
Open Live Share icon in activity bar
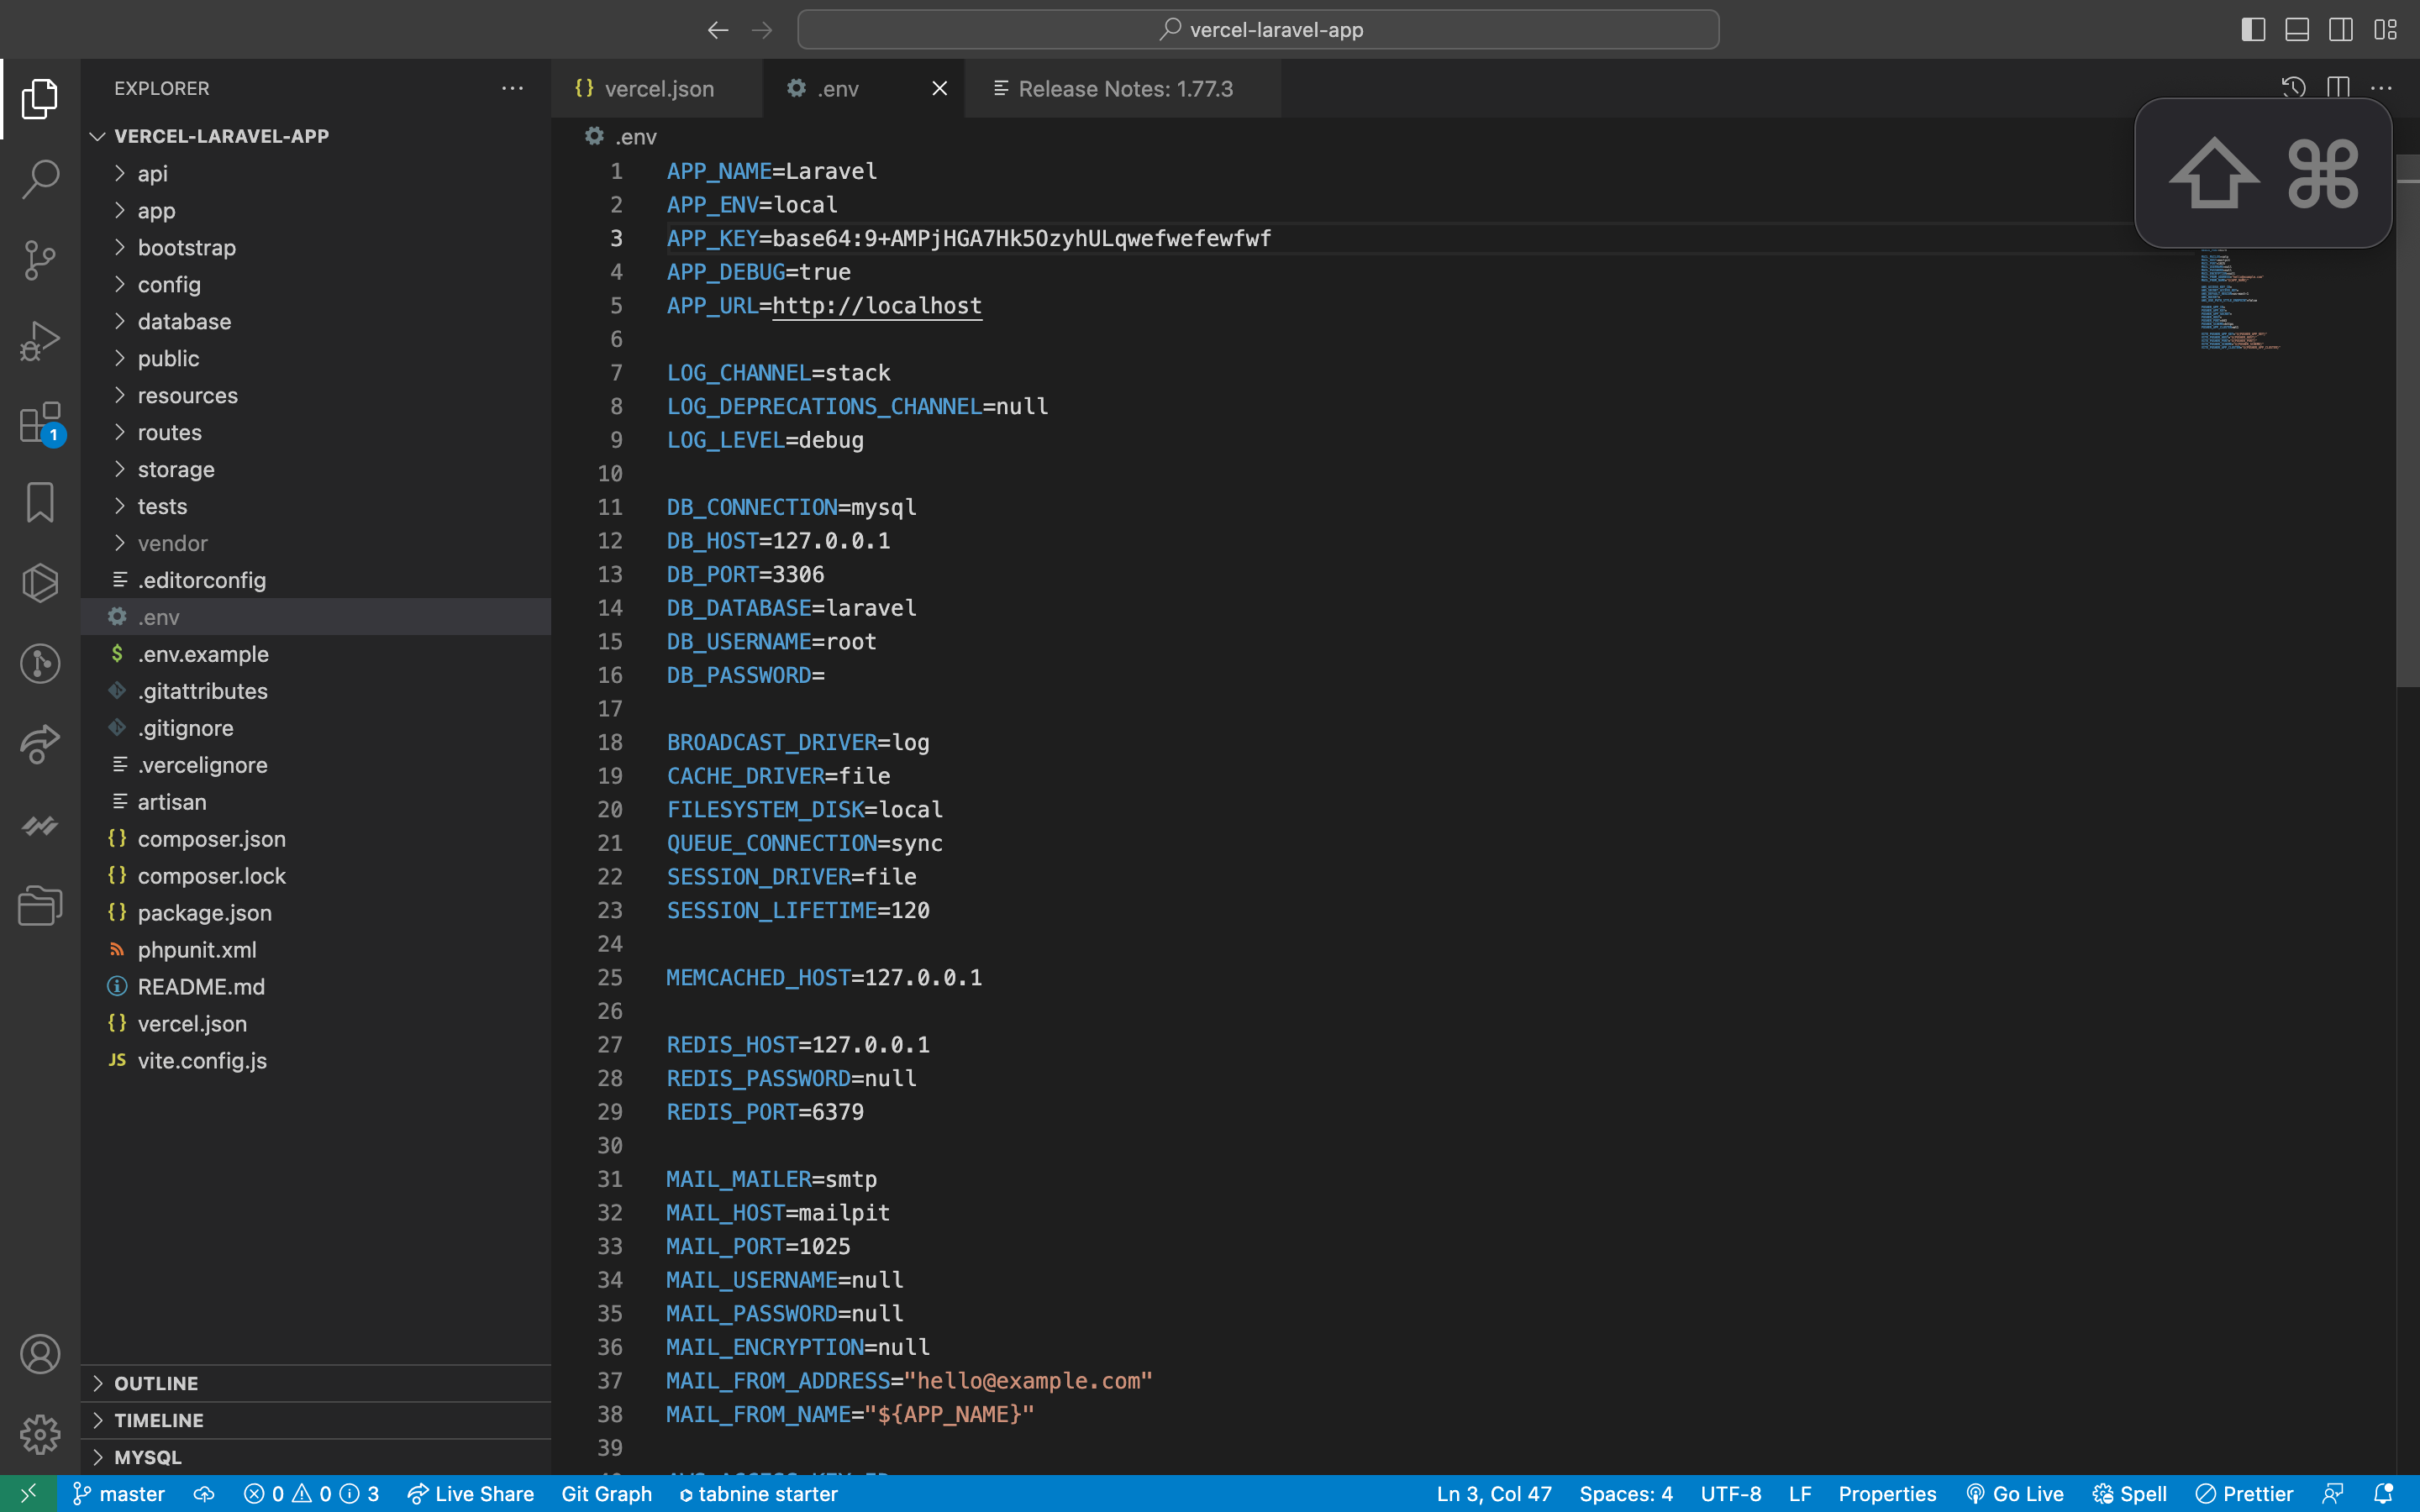click(40, 744)
